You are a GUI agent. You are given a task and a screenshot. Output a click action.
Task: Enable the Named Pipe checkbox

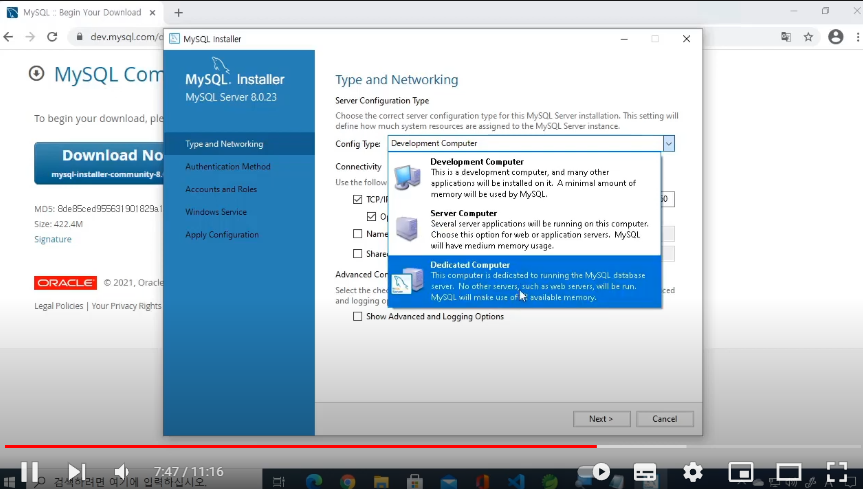click(358, 233)
